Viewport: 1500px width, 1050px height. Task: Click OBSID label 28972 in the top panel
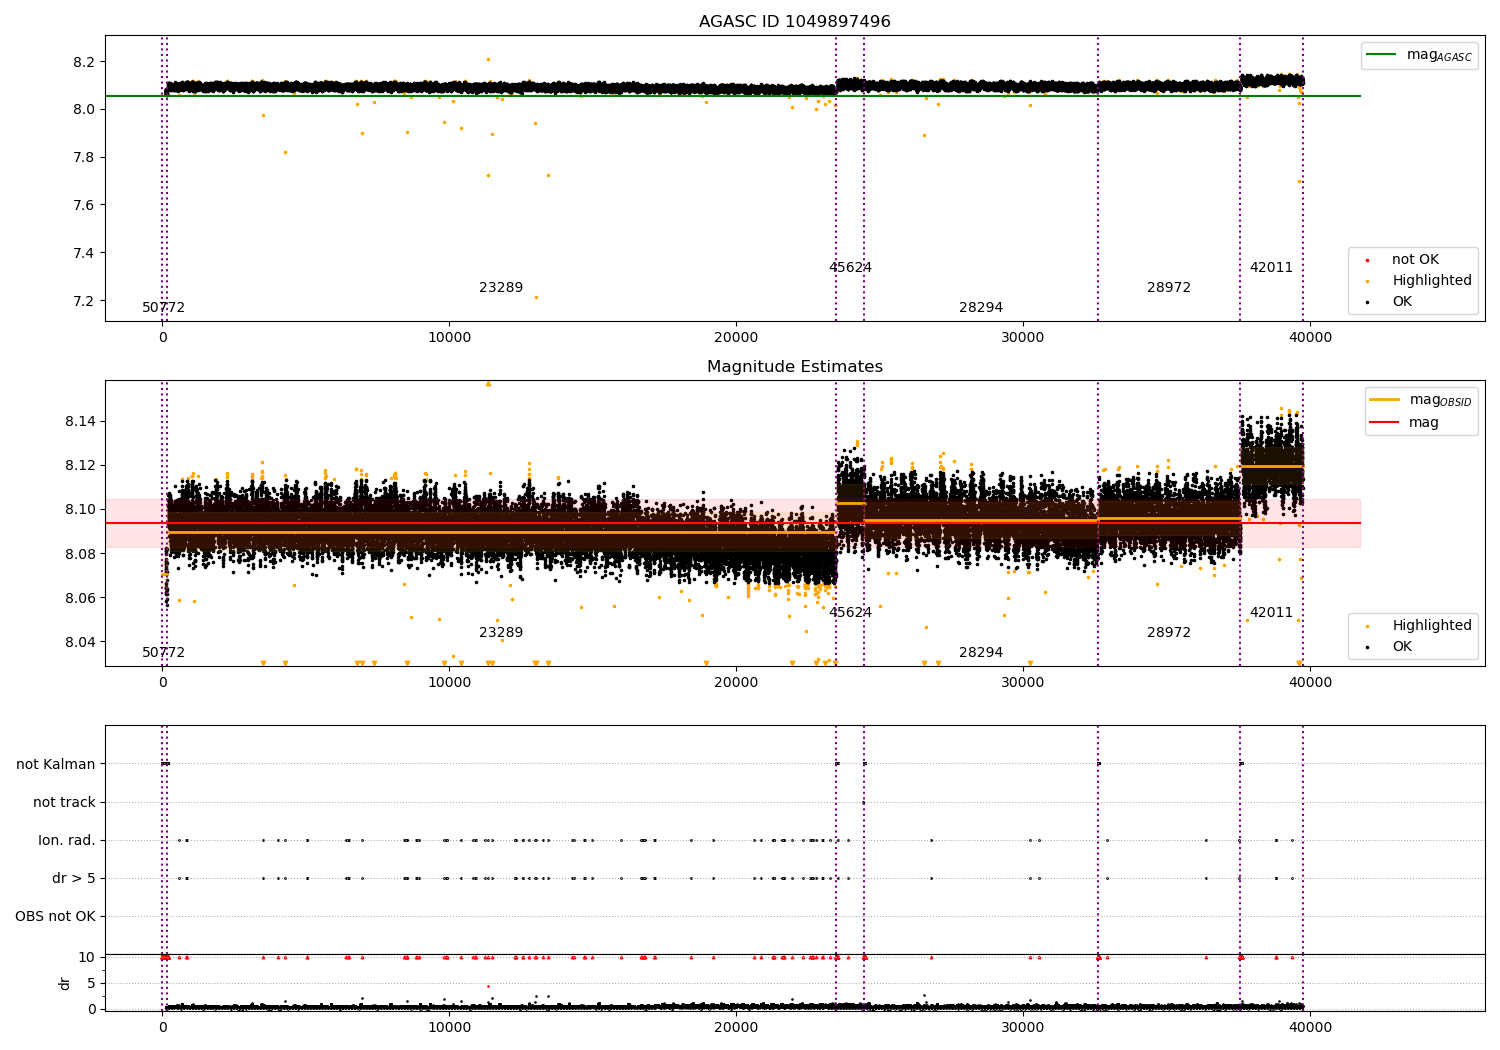[x=1169, y=288]
